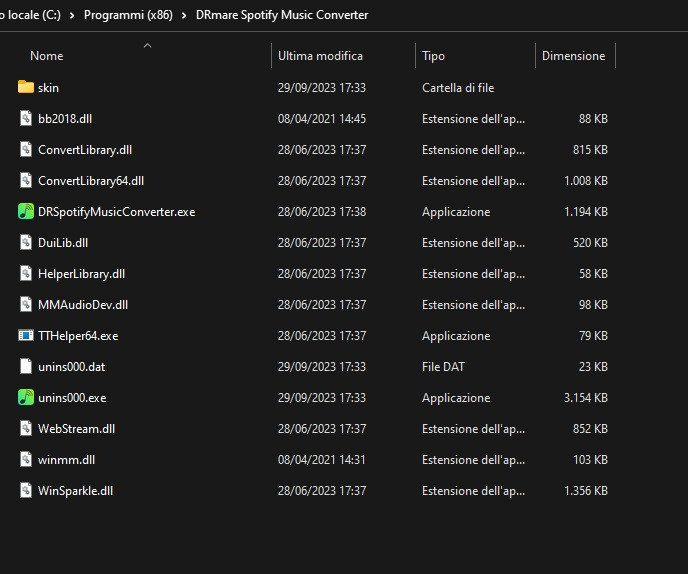The image size is (688, 574).
Task: Click the 79 KB size value
Action: 593,336
